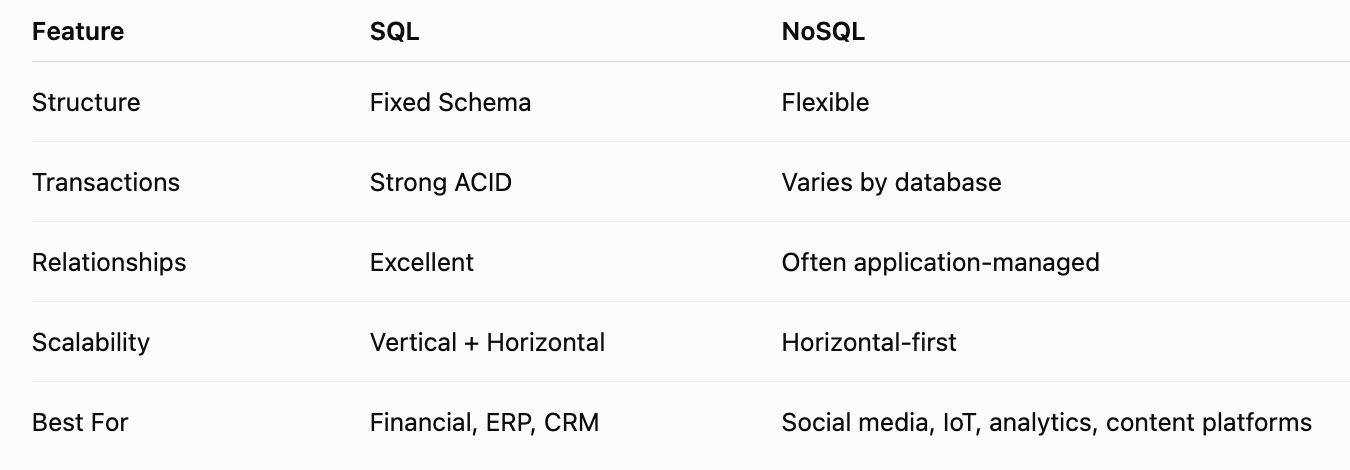Click the Often application-managed cell
The image size is (1350, 470).
click(940, 262)
